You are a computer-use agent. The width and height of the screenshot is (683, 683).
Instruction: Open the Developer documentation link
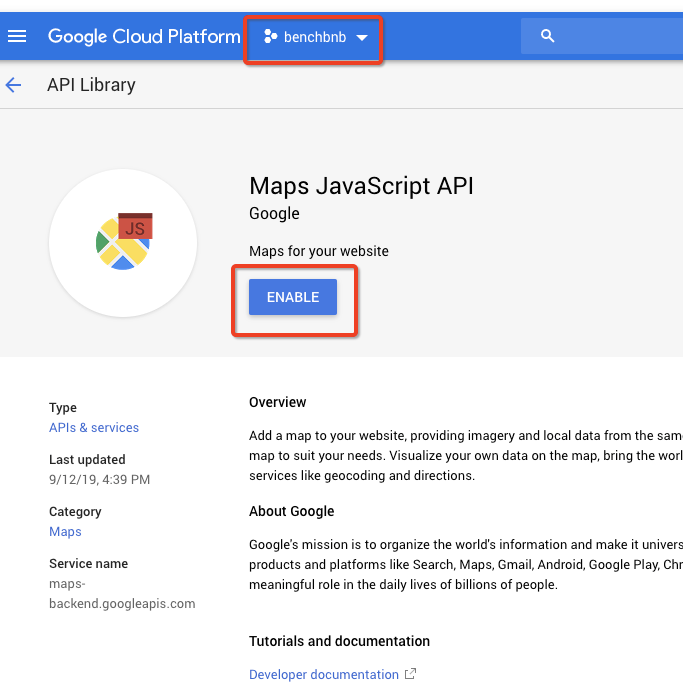[324, 674]
